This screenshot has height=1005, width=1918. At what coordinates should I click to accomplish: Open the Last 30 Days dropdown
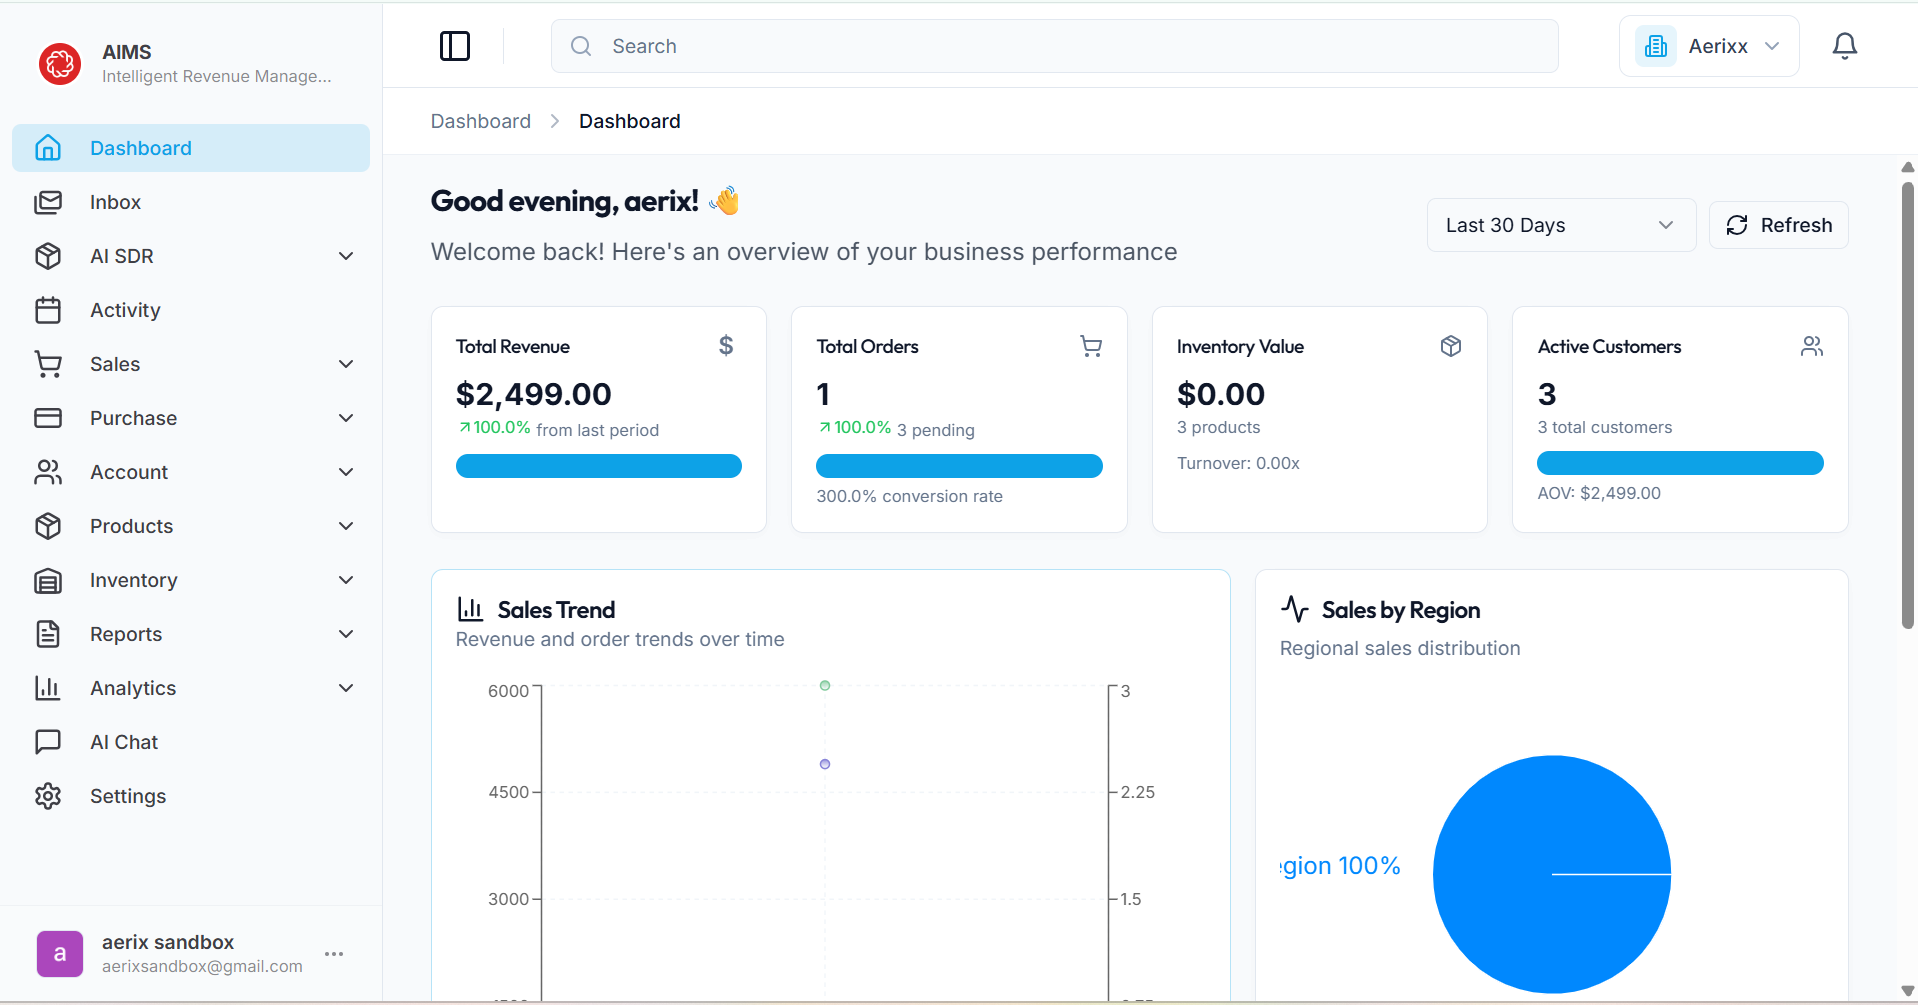pyautogui.click(x=1560, y=225)
